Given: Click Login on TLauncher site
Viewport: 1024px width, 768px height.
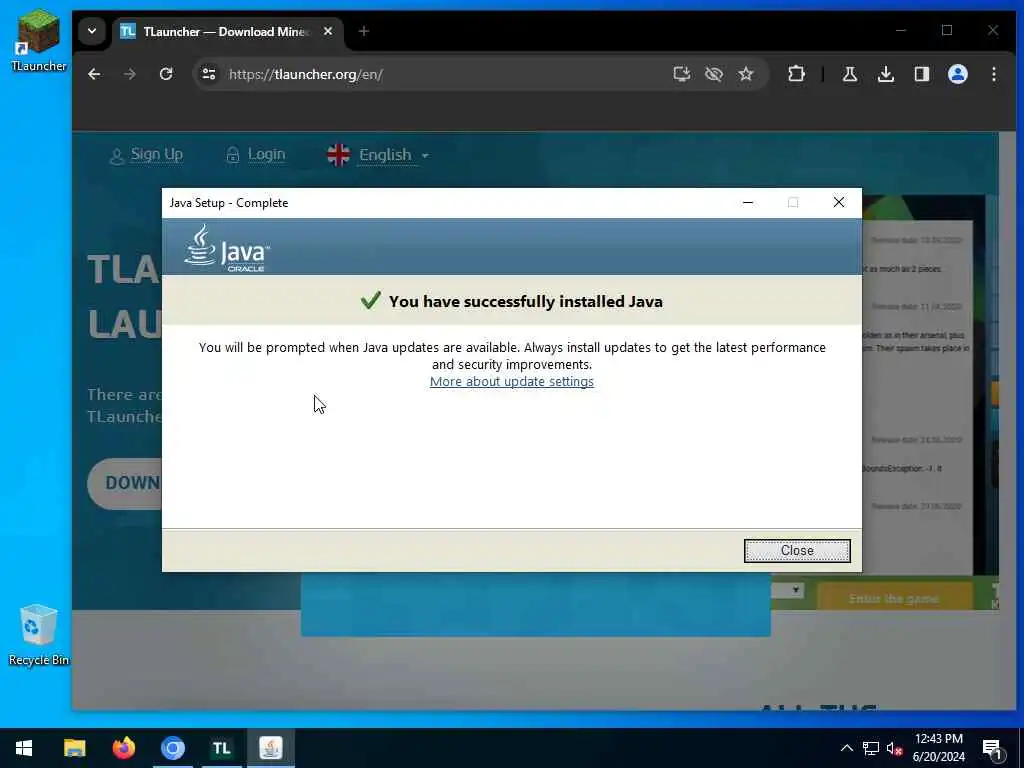Looking at the screenshot, I should [256, 155].
